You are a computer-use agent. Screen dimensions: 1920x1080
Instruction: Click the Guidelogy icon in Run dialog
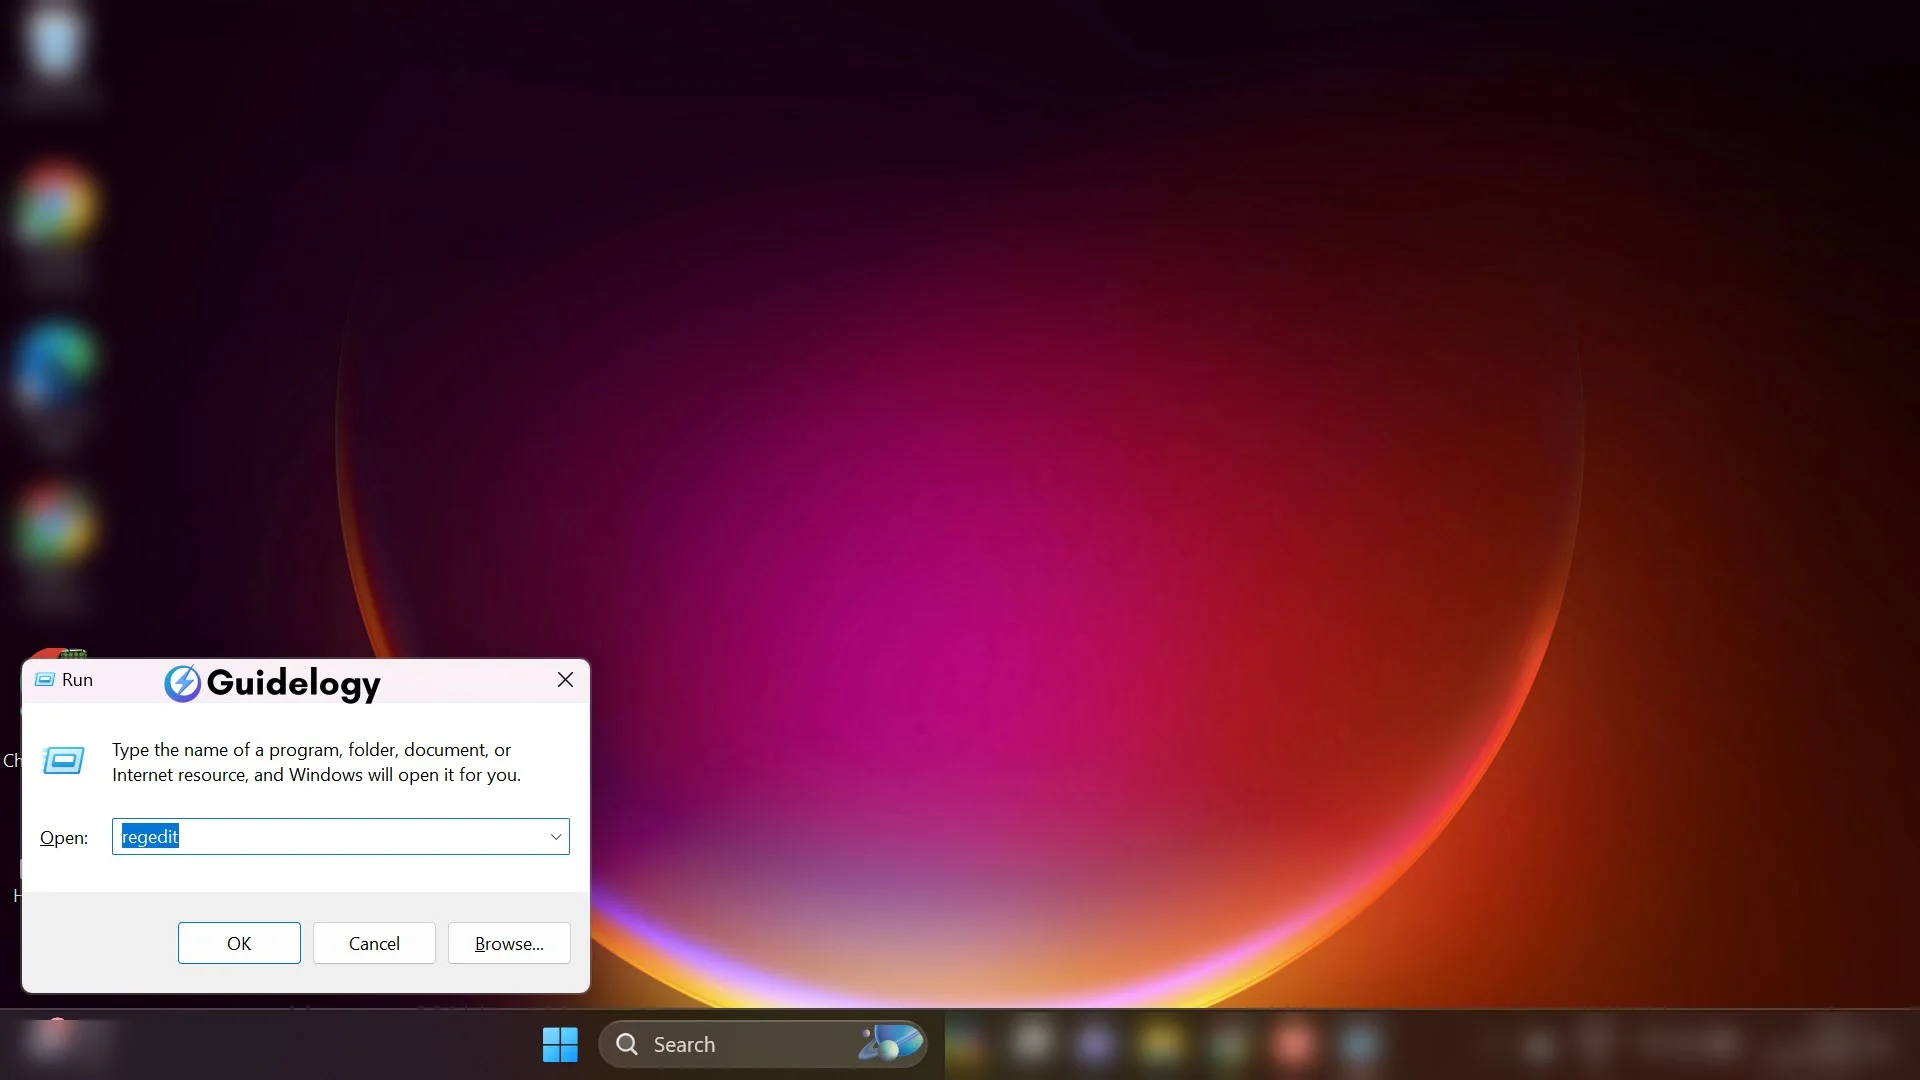tap(181, 683)
